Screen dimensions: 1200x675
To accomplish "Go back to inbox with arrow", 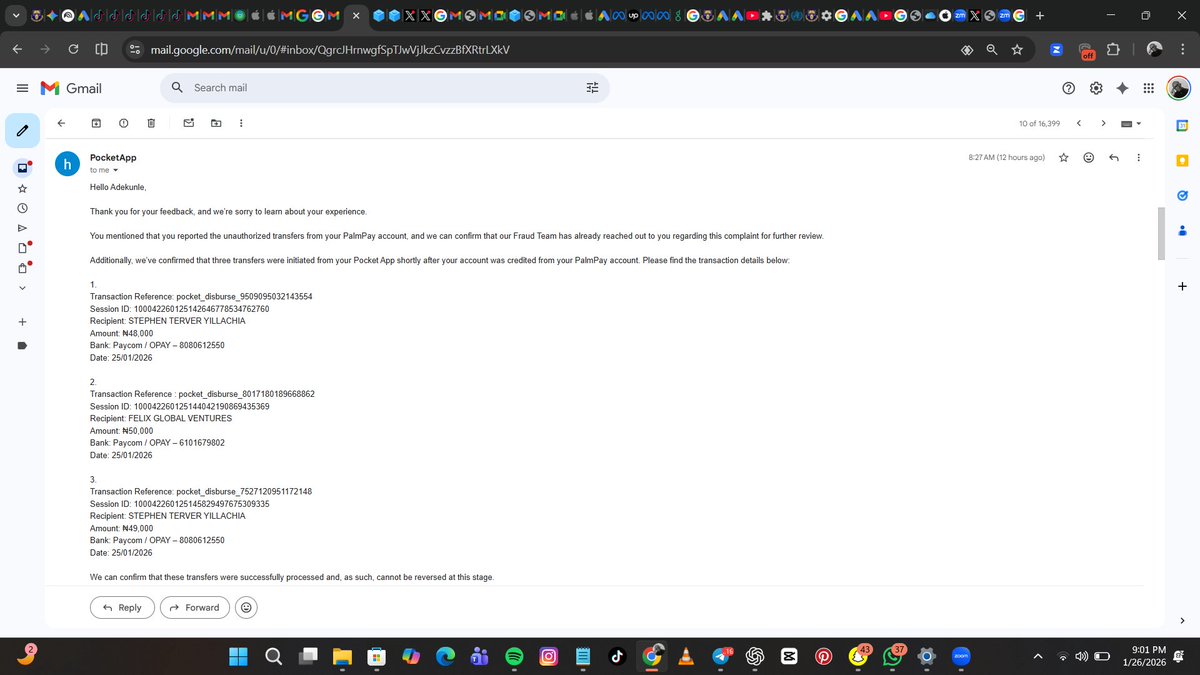I will tap(61, 123).
